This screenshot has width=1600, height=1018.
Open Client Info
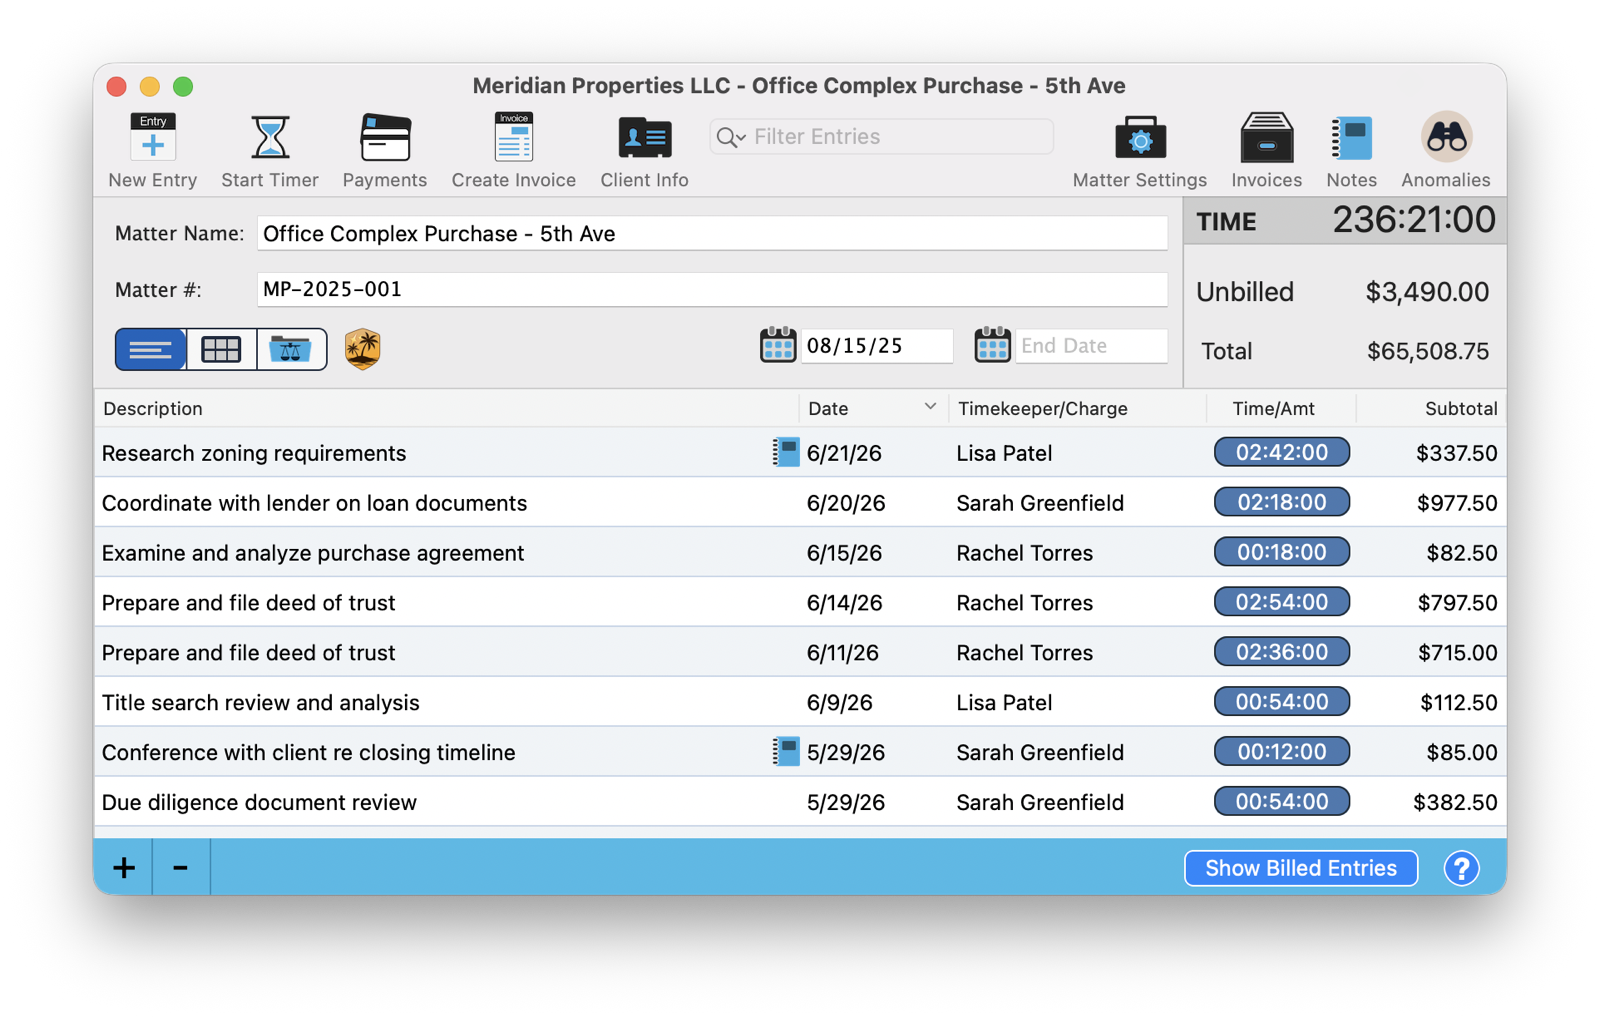tap(644, 150)
